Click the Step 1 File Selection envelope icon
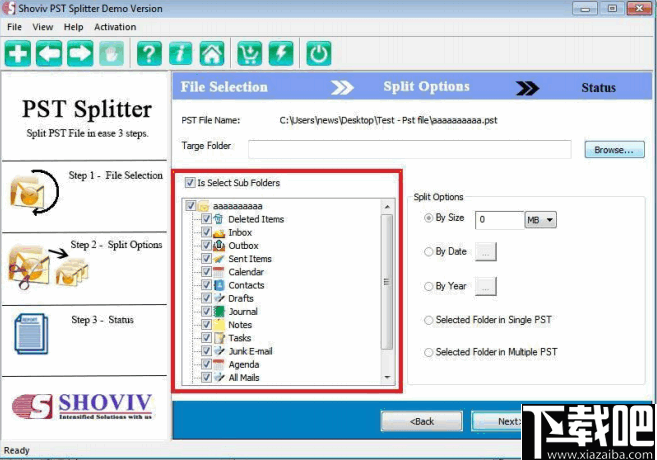Image resolution: width=657 pixels, height=460 pixels. [x=34, y=193]
